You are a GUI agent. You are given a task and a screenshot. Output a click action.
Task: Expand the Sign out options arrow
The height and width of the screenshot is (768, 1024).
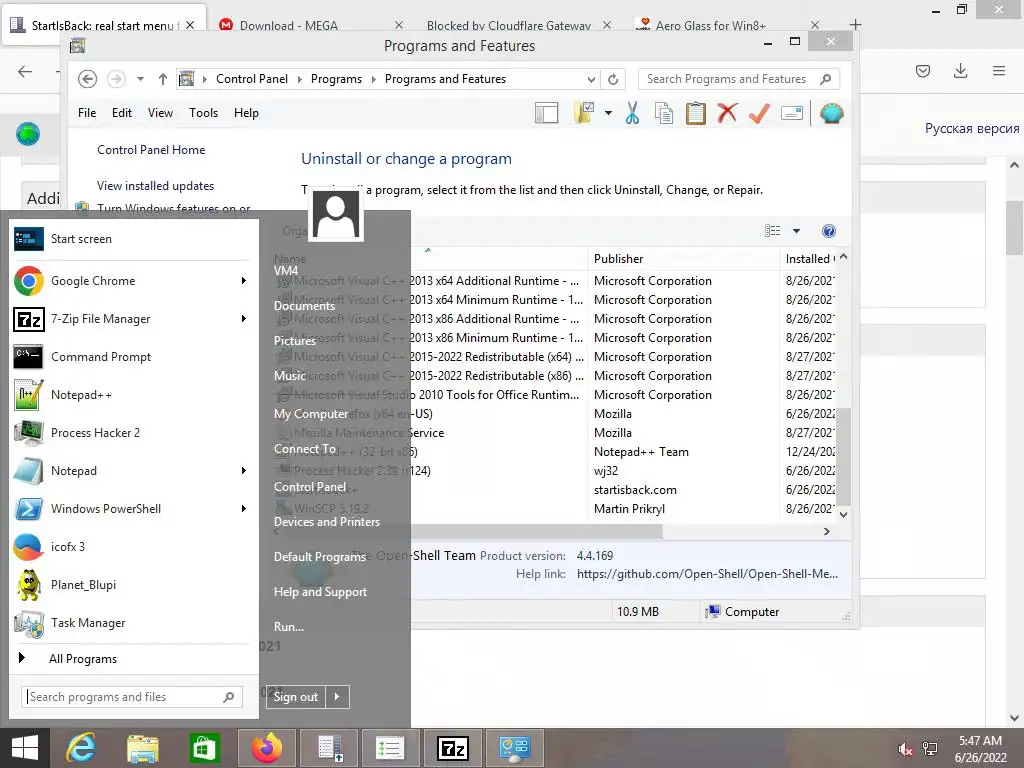point(337,697)
